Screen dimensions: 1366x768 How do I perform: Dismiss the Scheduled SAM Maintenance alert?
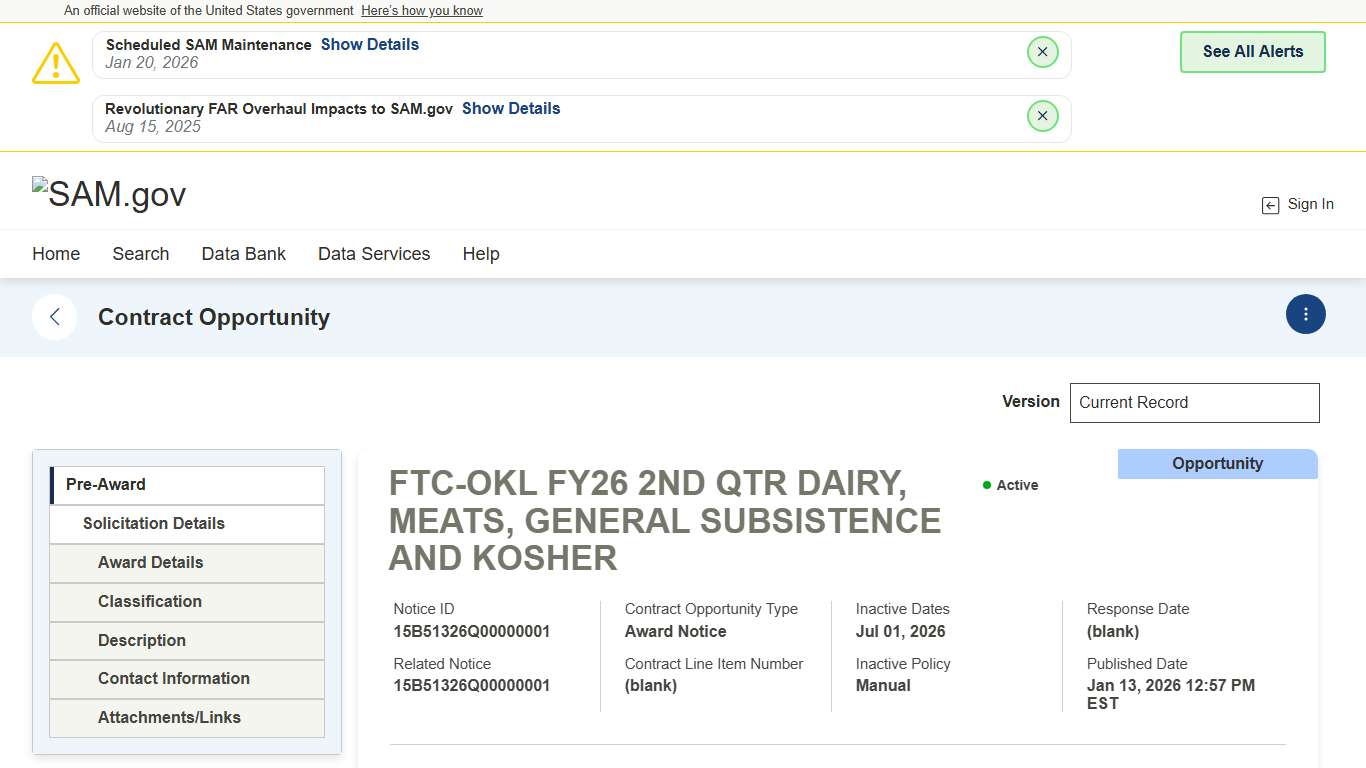(x=1042, y=52)
